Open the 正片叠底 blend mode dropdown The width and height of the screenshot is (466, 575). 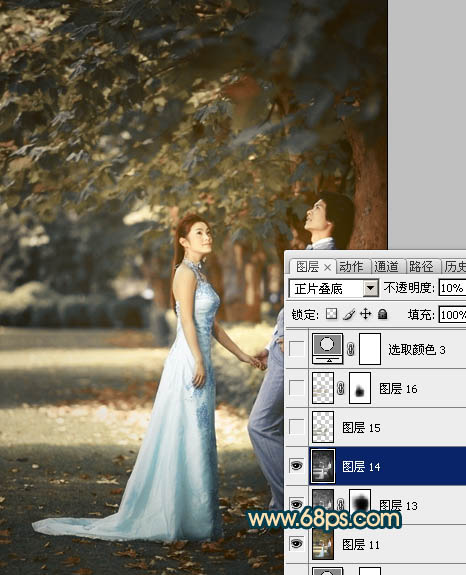pos(371,289)
